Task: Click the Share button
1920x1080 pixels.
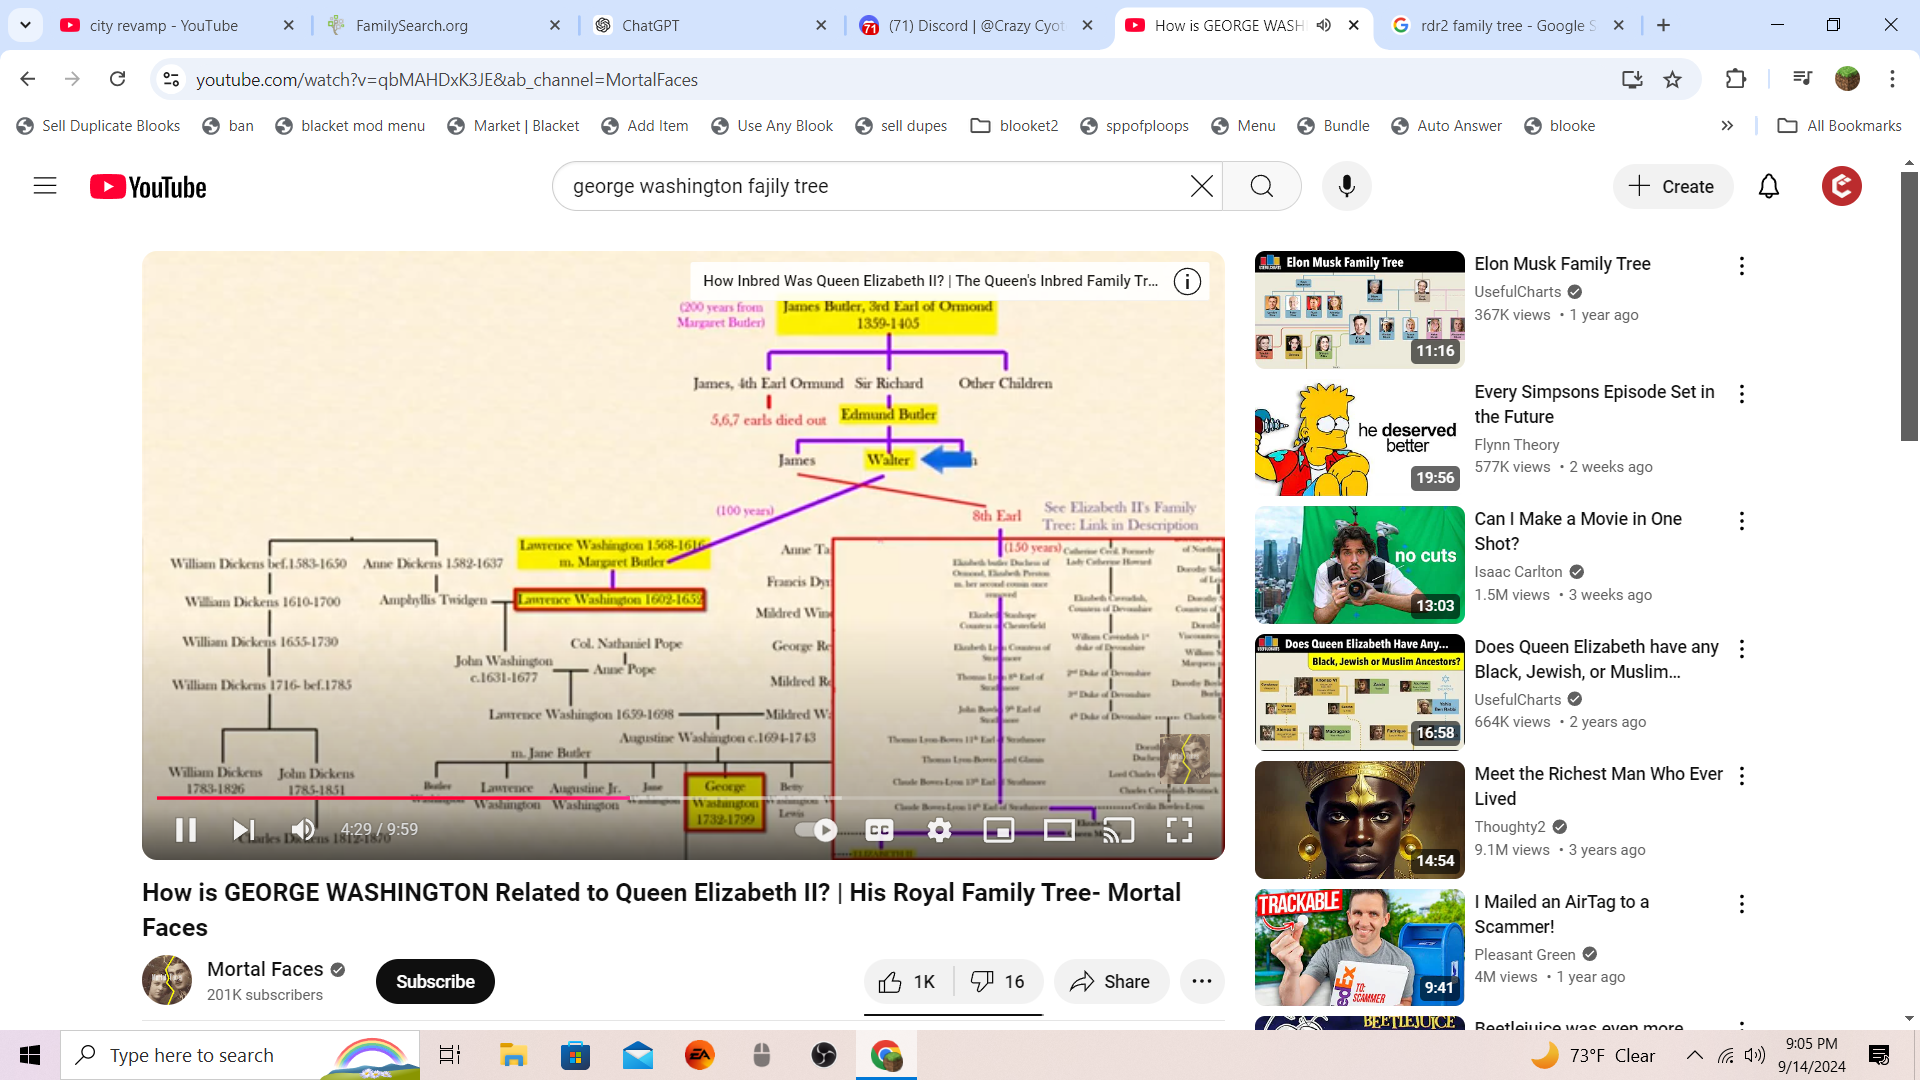Action: coord(1110,982)
